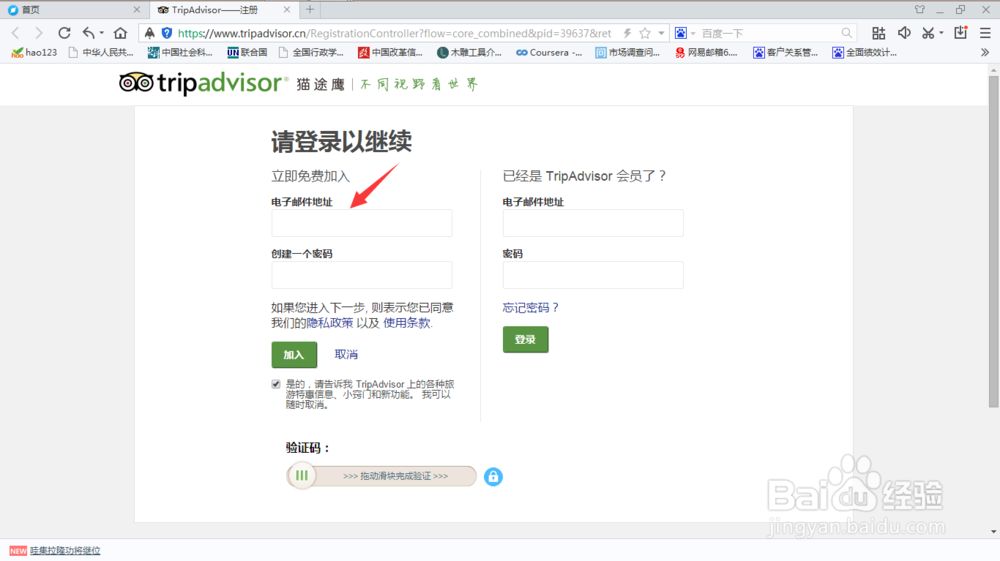Open the extensions grid icon
1000x561 pixels.
click(878, 33)
